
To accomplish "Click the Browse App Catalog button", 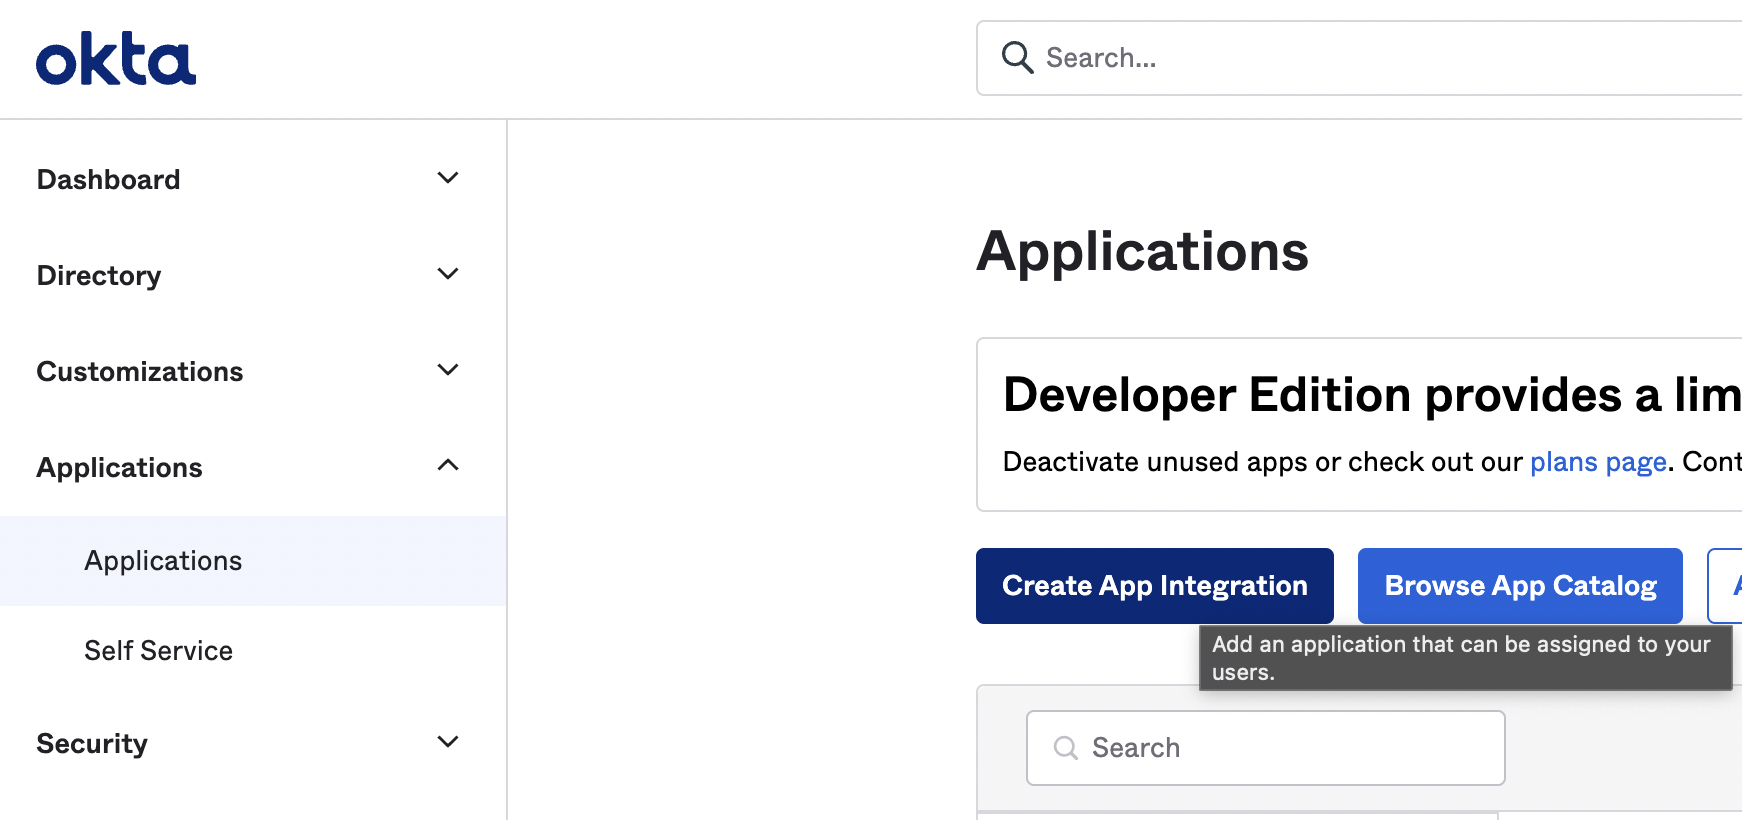I will (x=1520, y=586).
